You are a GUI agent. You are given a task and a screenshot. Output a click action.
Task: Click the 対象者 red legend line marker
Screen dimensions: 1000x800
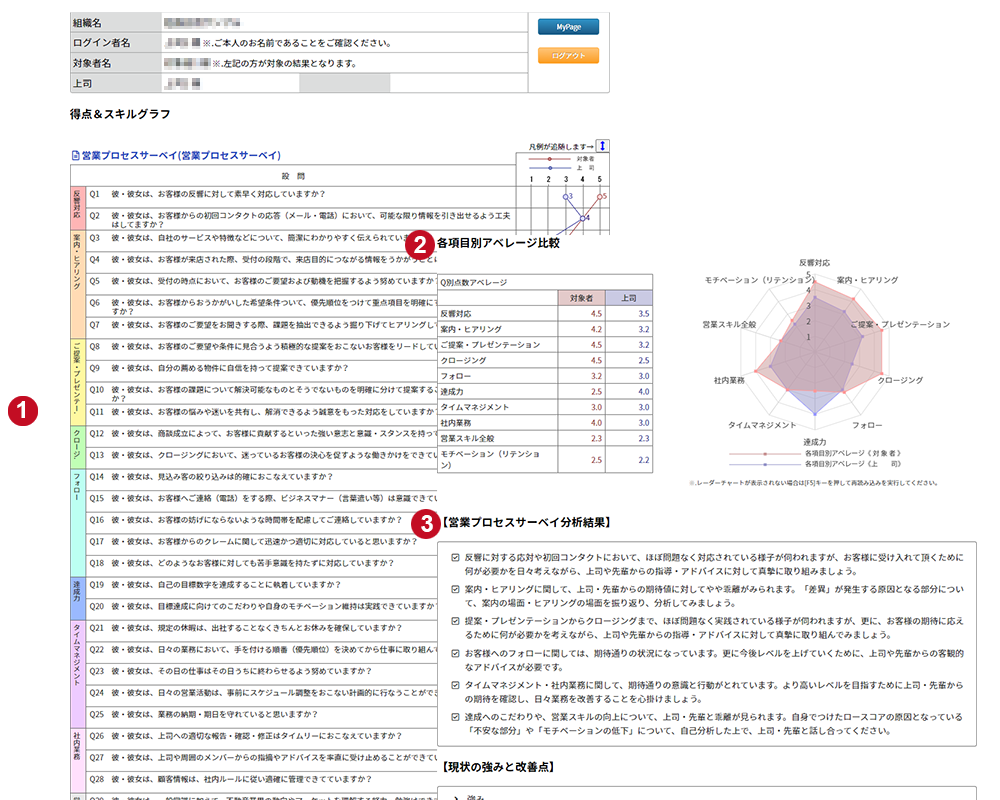pyautogui.click(x=549, y=159)
